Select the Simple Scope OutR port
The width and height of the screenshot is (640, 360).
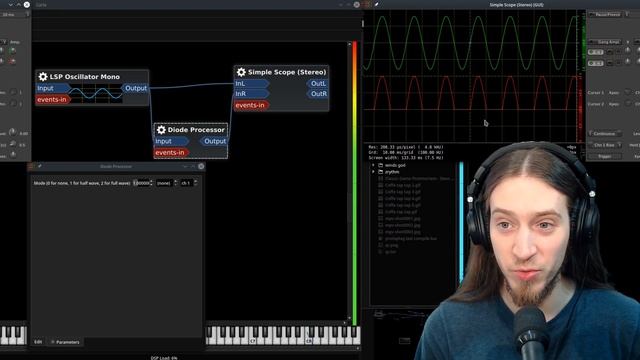(x=318, y=94)
